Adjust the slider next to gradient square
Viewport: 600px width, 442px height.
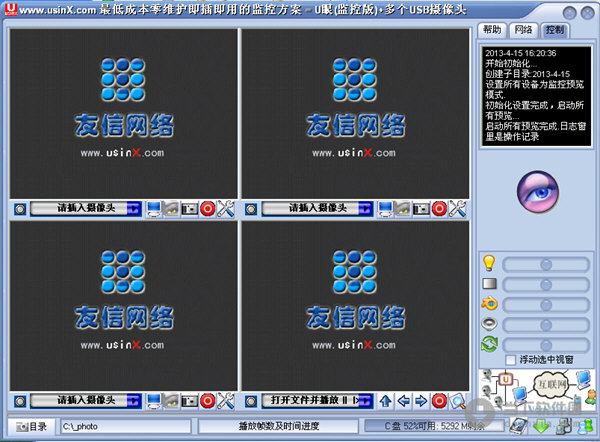coord(546,285)
